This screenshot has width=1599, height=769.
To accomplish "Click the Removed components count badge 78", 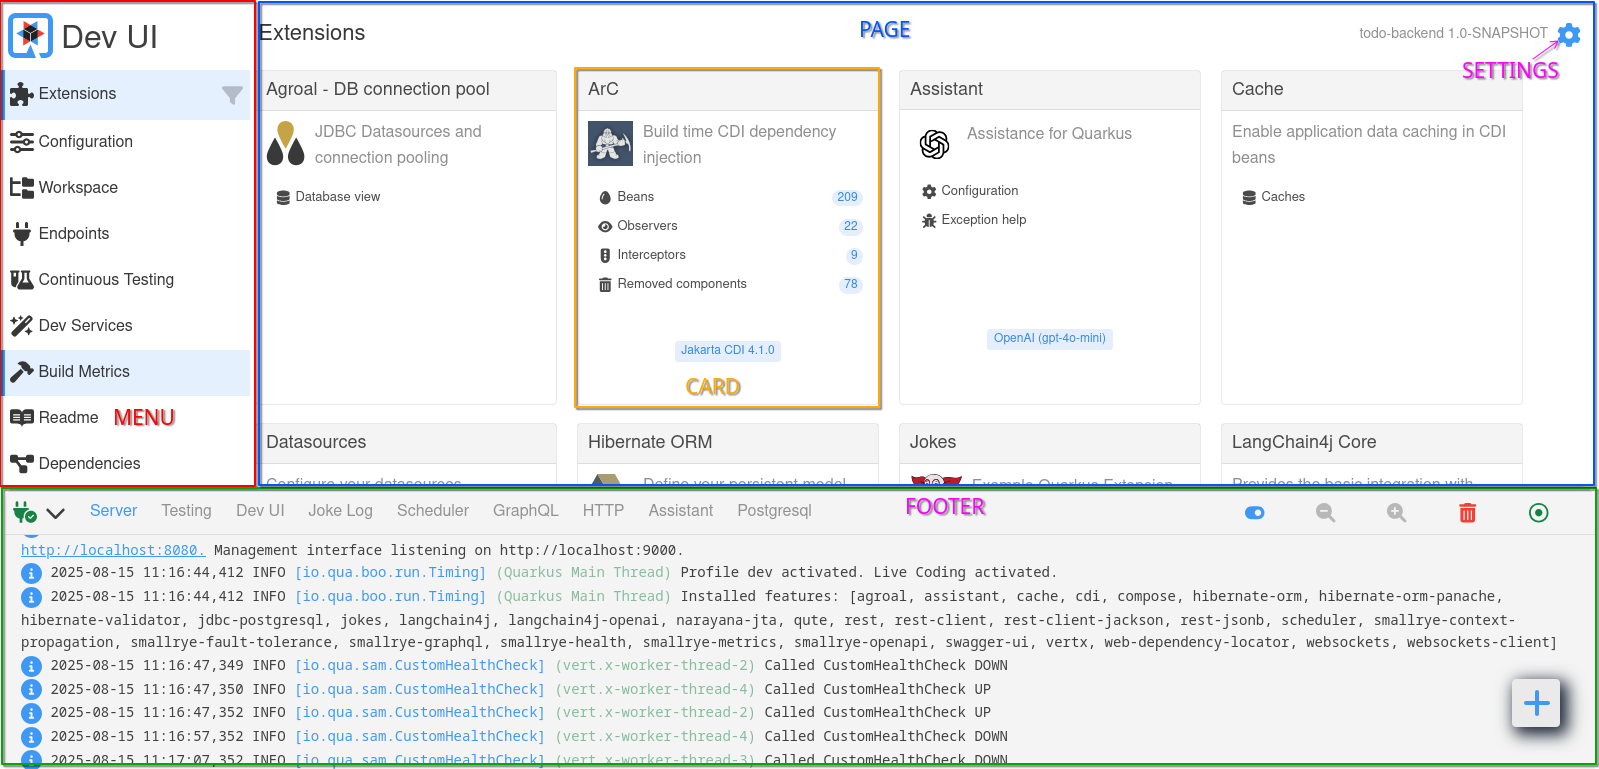I will click(x=851, y=284).
